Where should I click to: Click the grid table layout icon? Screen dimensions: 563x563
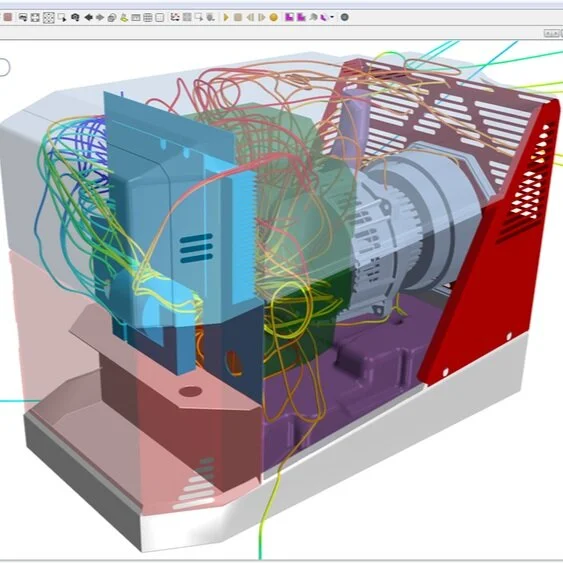(148, 17)
